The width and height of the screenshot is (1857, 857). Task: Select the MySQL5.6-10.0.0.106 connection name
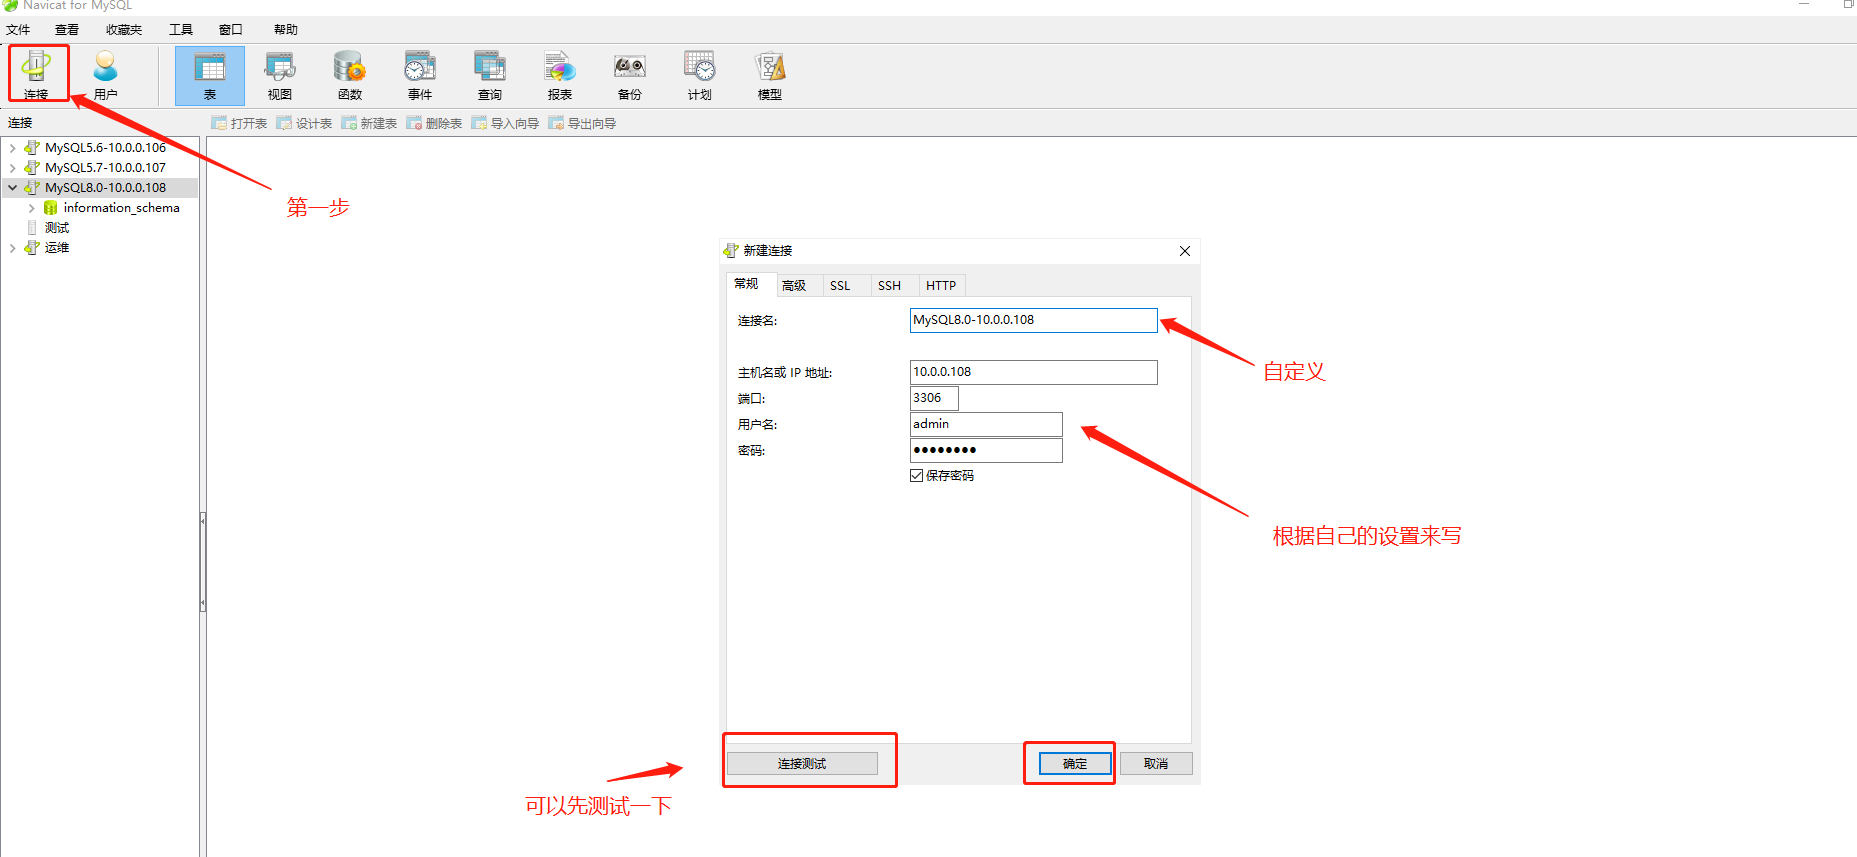[106, 147]
